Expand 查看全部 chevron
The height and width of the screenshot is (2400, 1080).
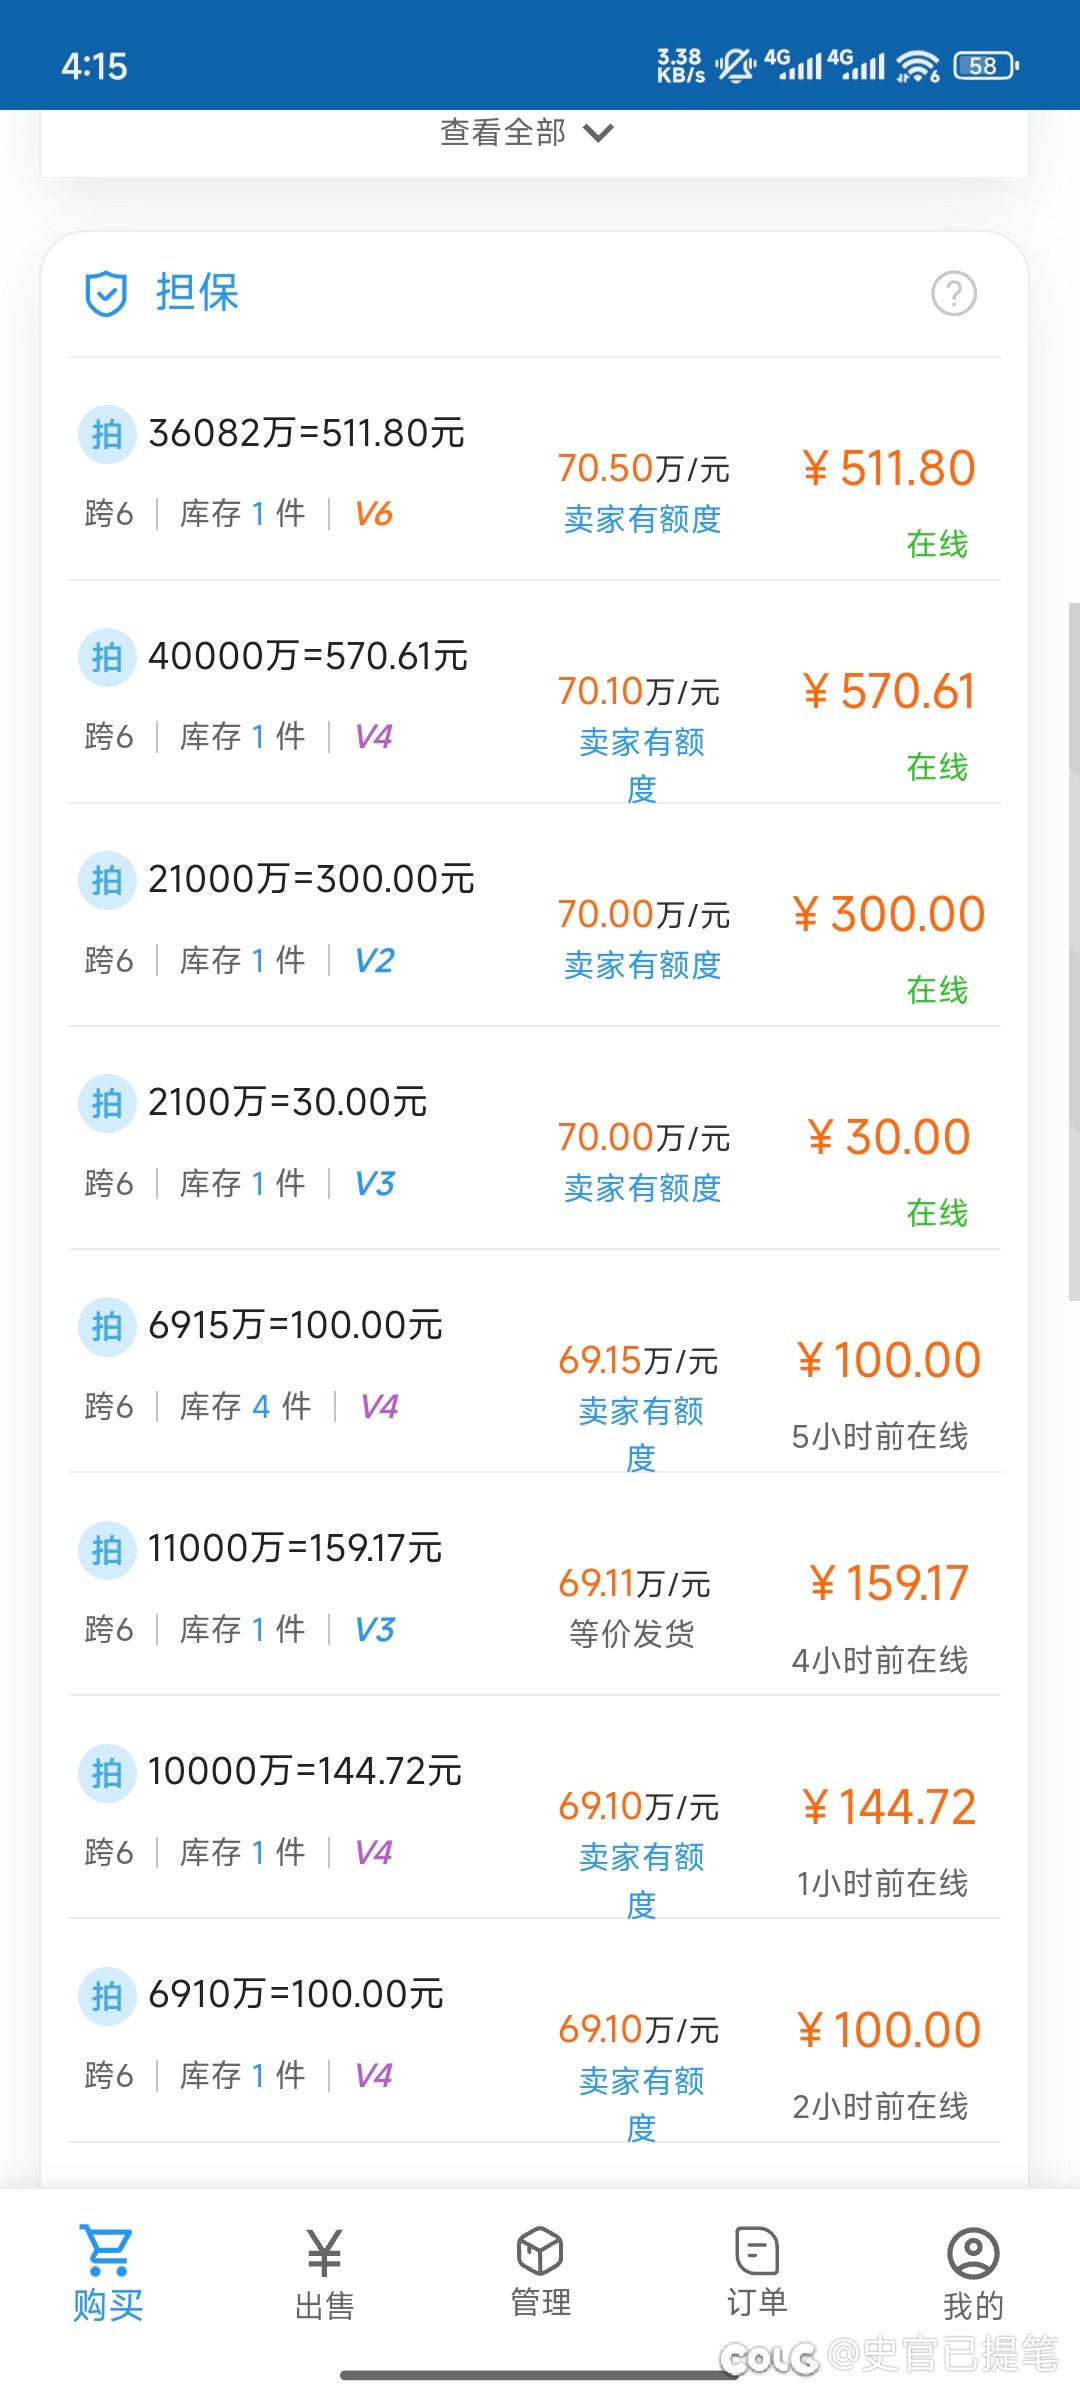(x=599, y=133)
